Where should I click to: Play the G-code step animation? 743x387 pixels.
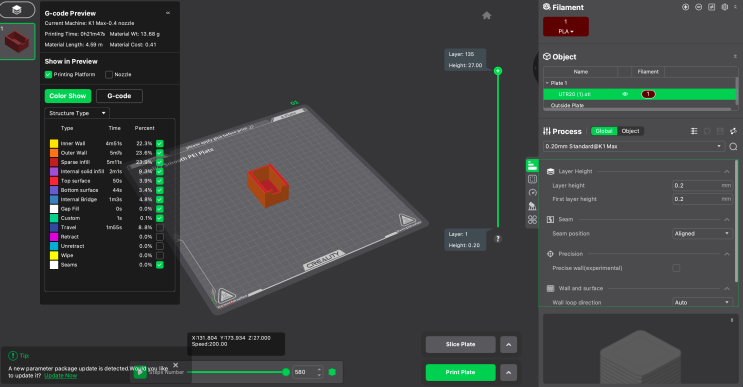pos(139,372)
